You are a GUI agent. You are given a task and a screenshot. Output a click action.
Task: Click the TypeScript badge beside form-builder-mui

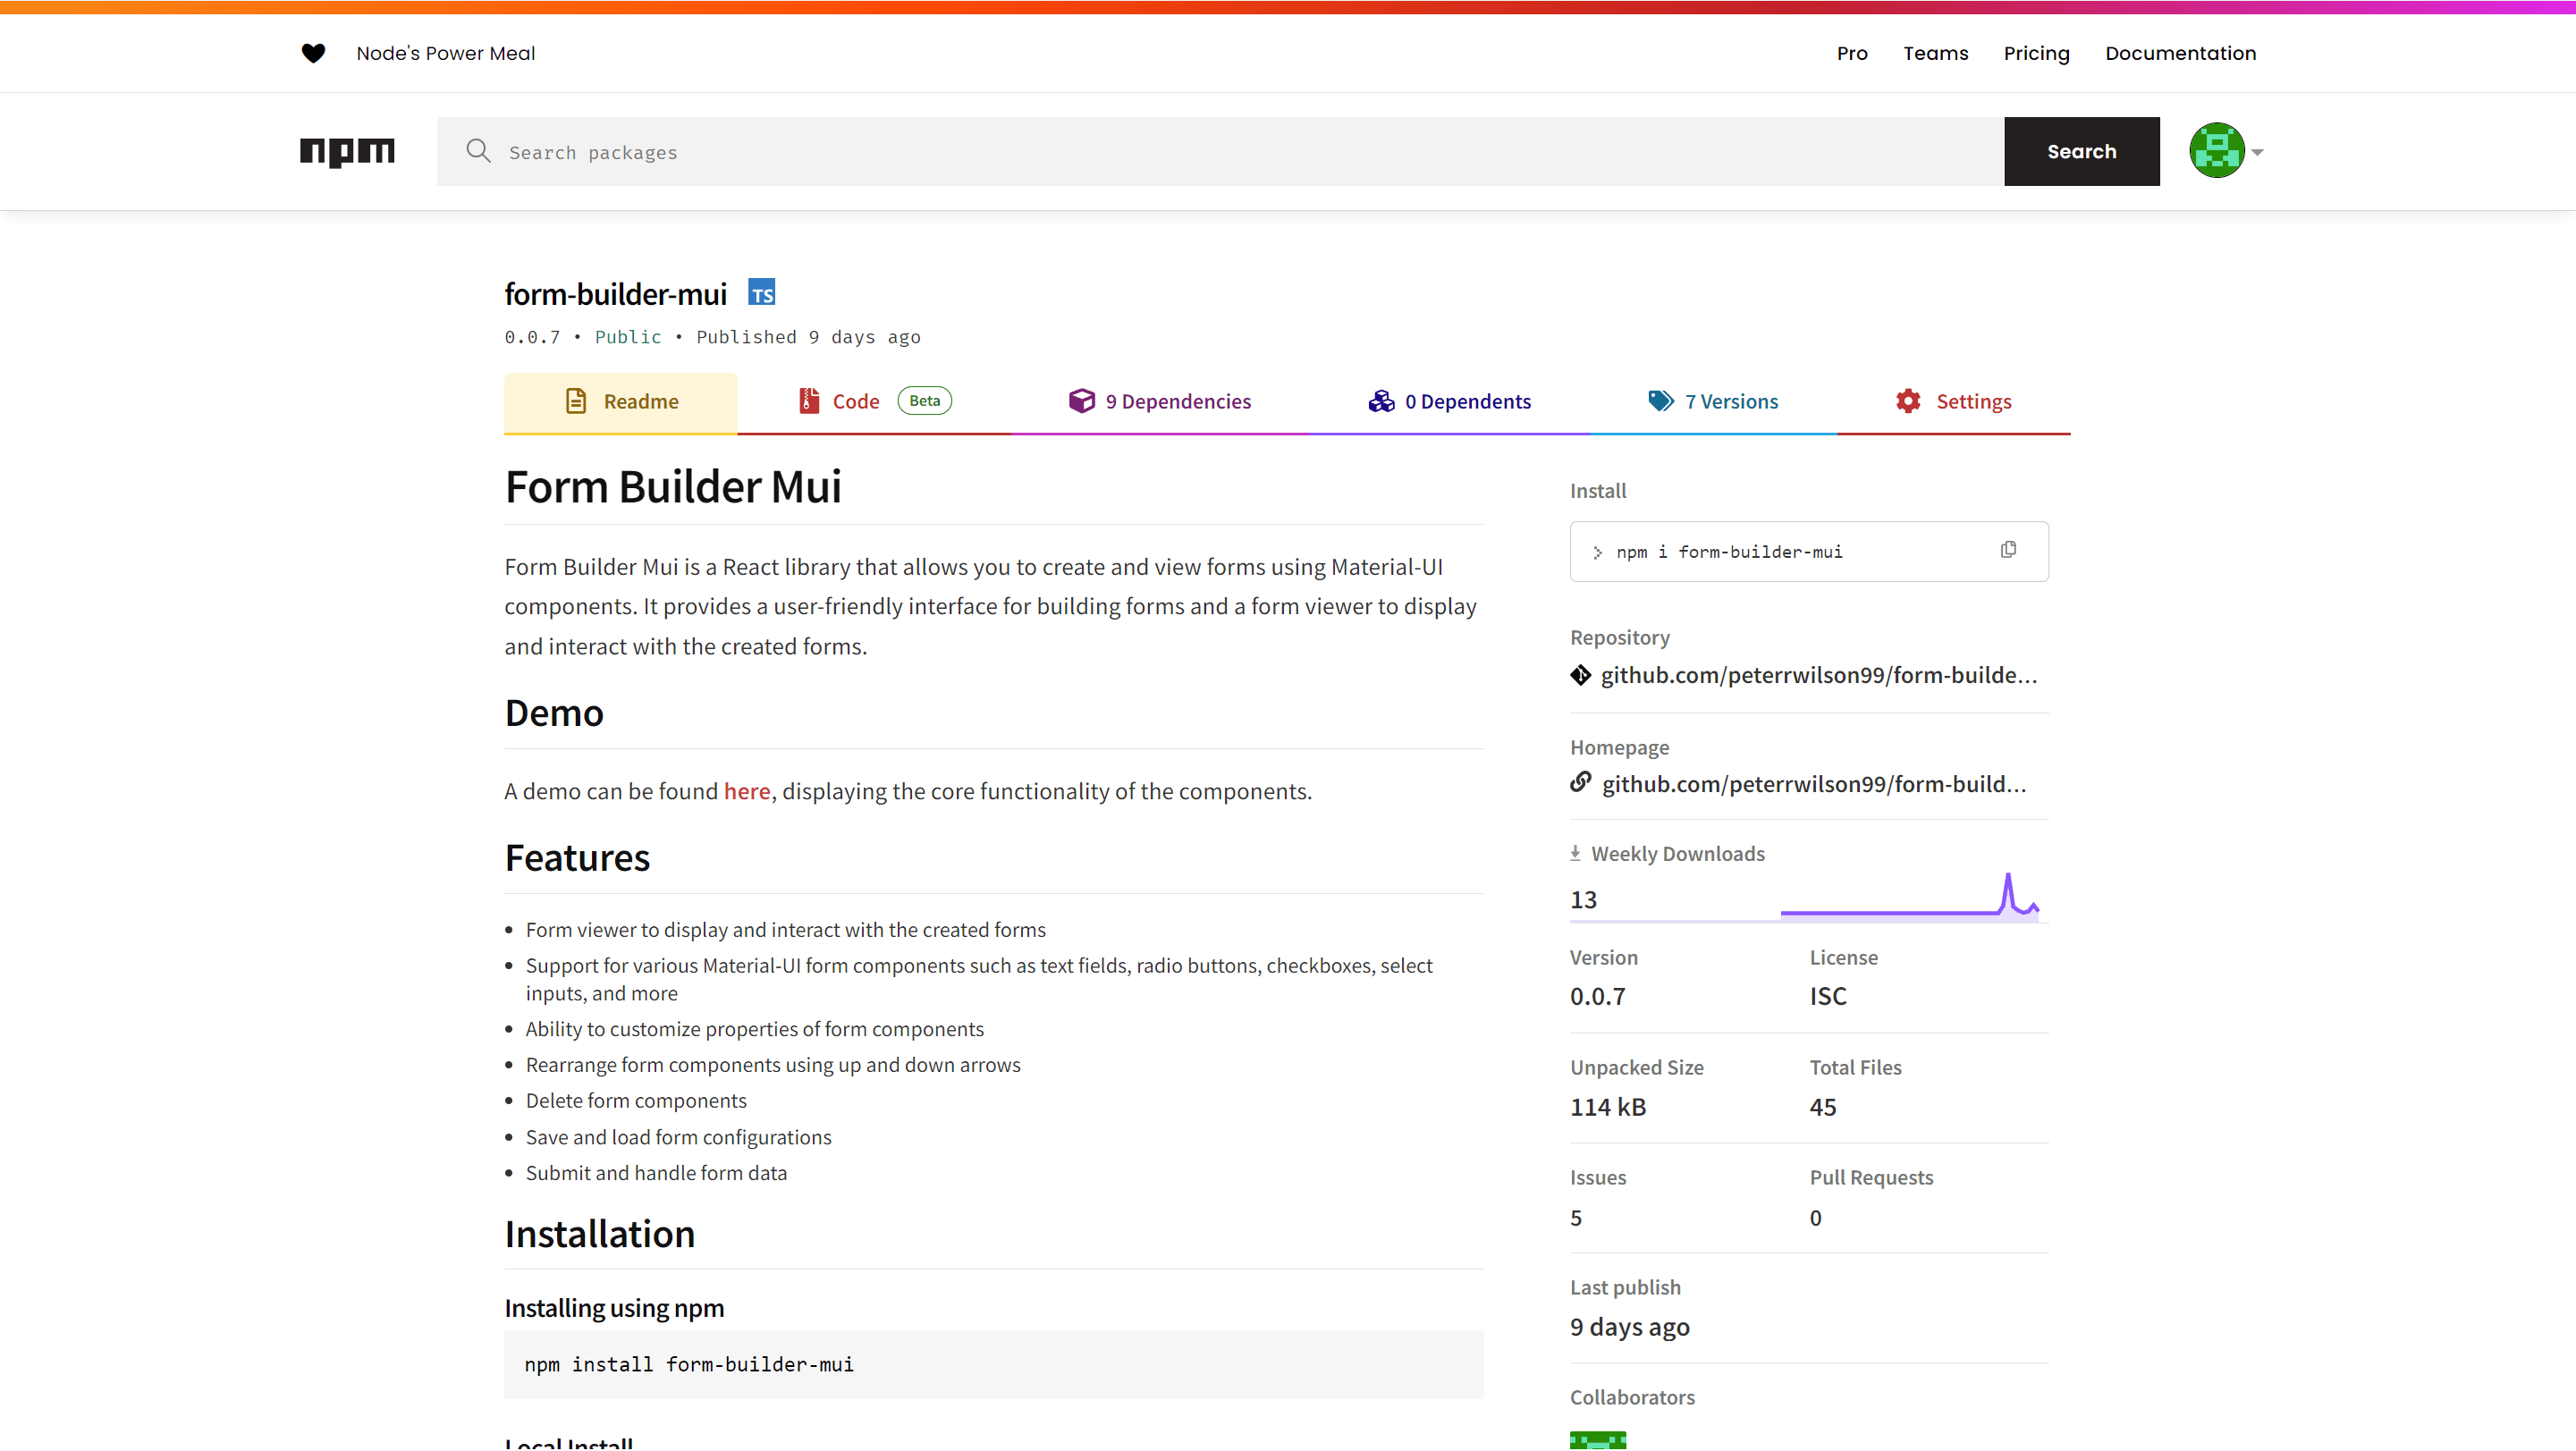coord(762,291)
